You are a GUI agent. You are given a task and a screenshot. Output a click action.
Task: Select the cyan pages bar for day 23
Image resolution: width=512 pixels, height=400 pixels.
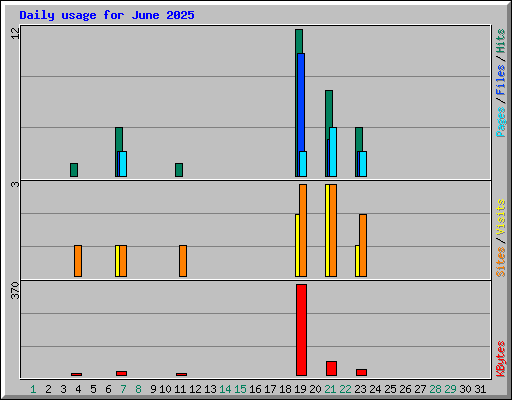pos(363,164)
